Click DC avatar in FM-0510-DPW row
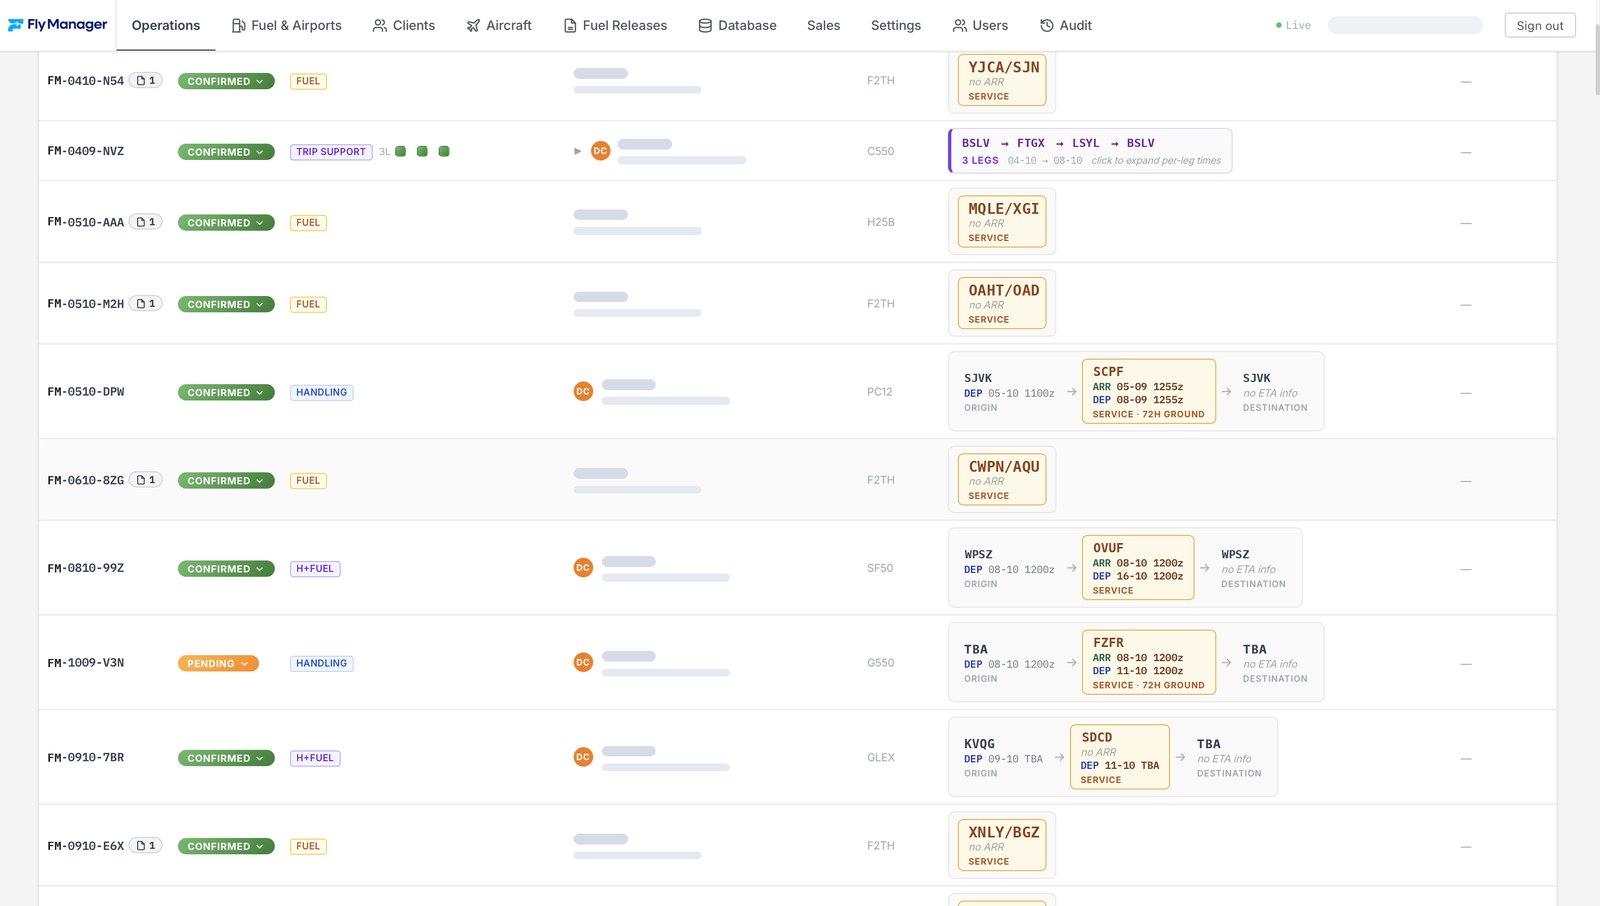This screenshot has height=906, width=1600. click(x=583, y=391)
